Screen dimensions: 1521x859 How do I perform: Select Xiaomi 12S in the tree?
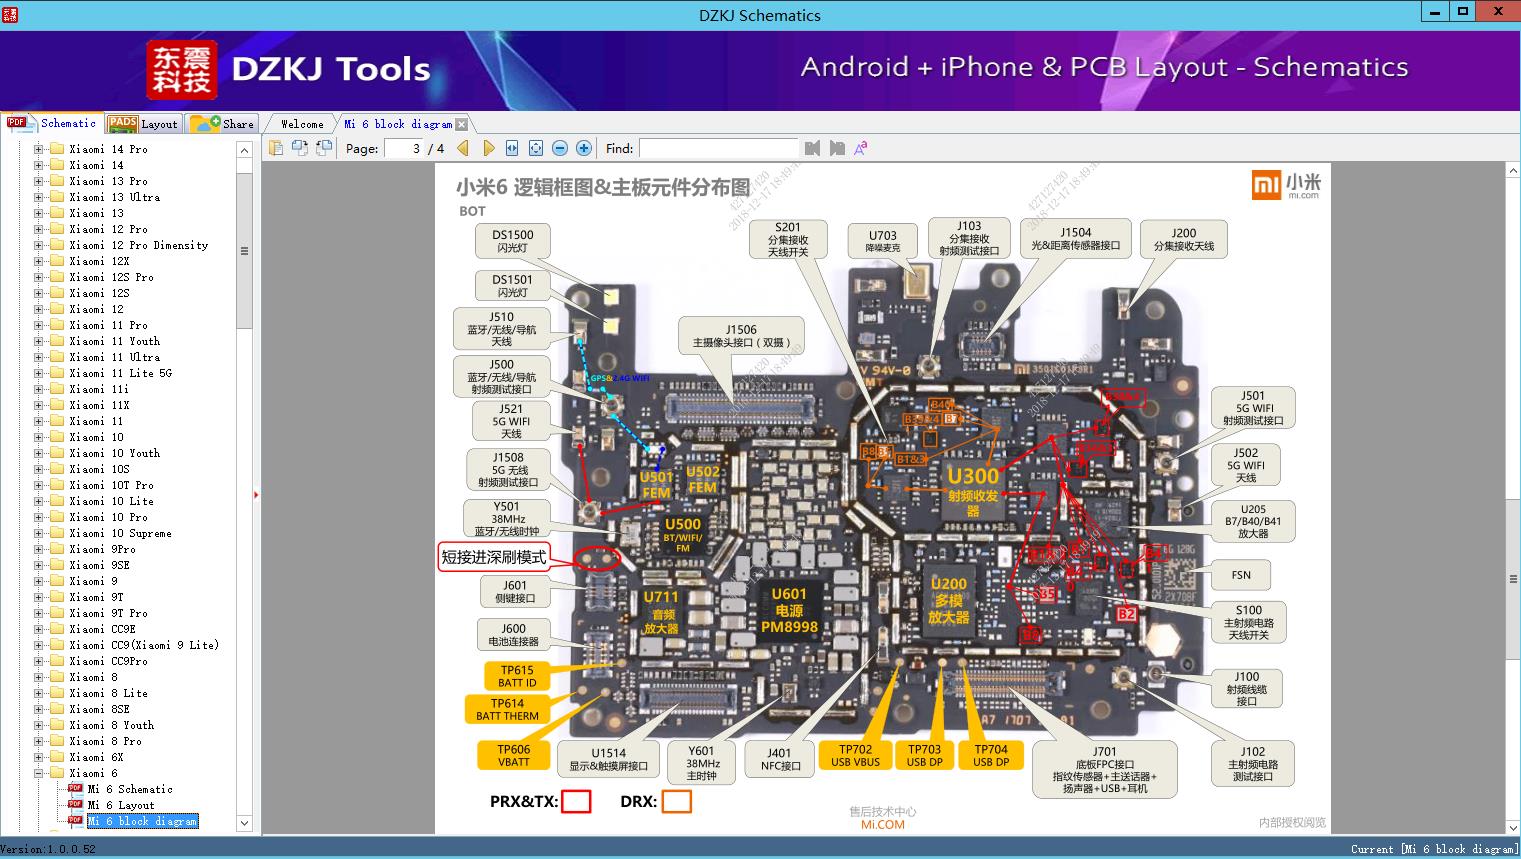pyautogui.click(x=99, y=293)
